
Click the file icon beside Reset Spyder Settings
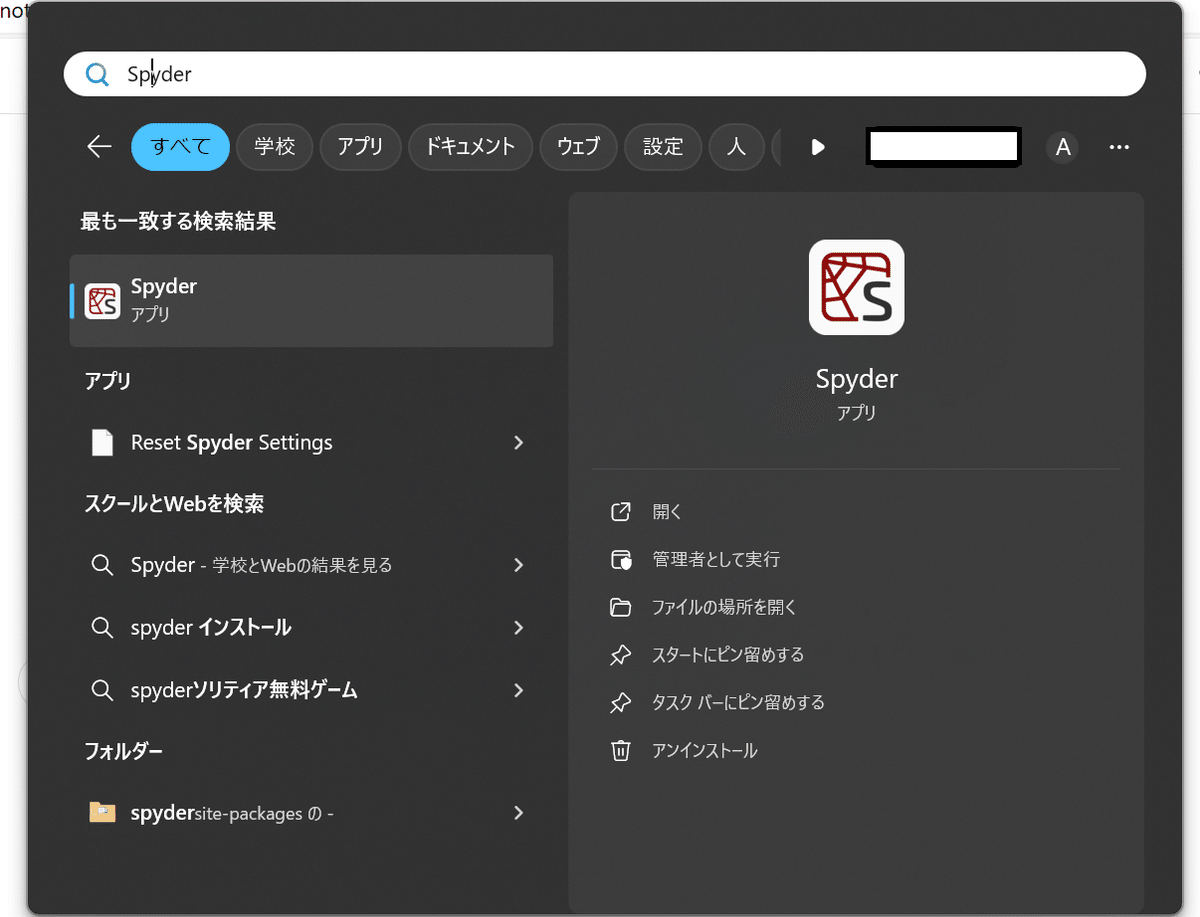tap(102, 442)
